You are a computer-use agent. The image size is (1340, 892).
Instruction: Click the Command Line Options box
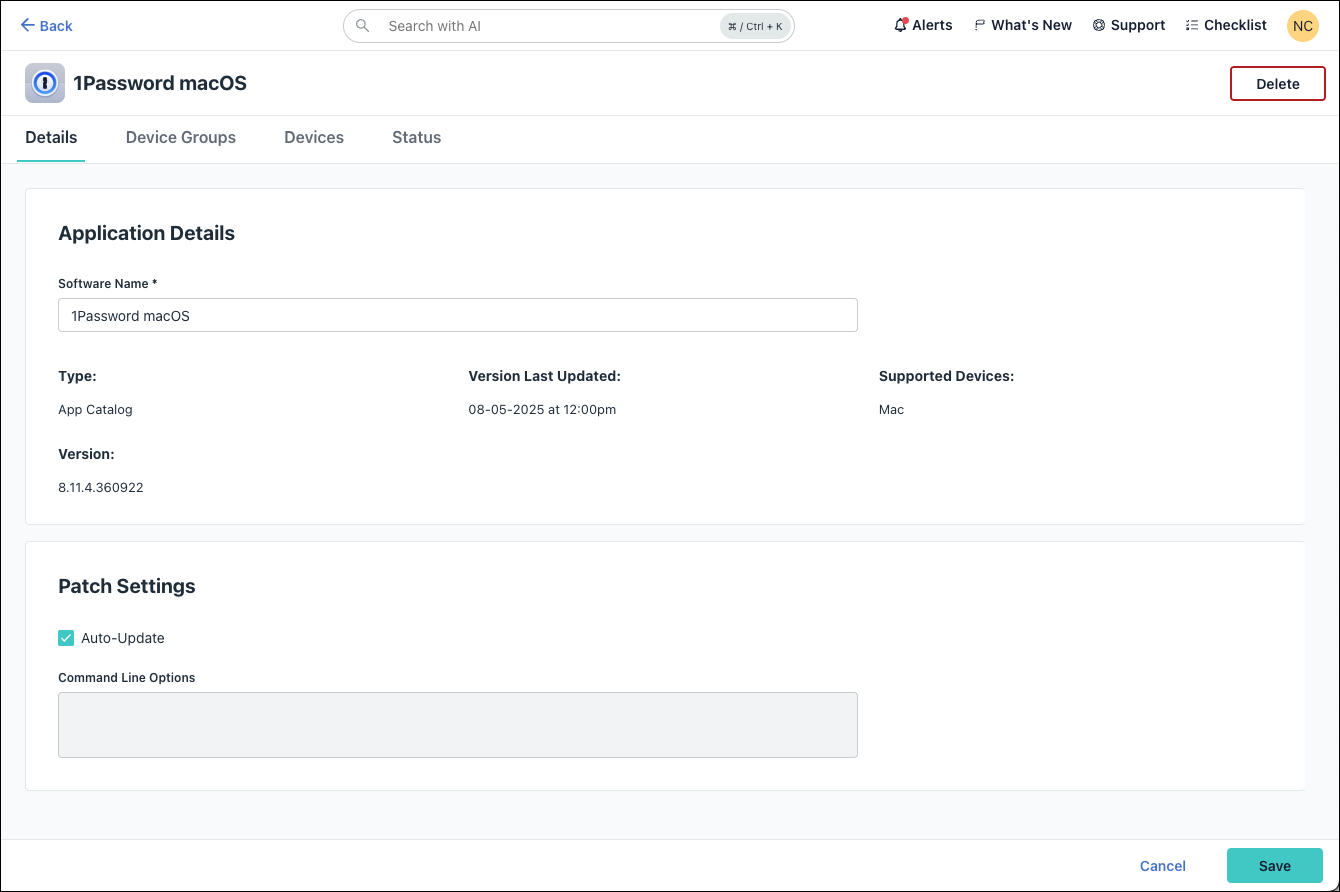tap(458, 725)
